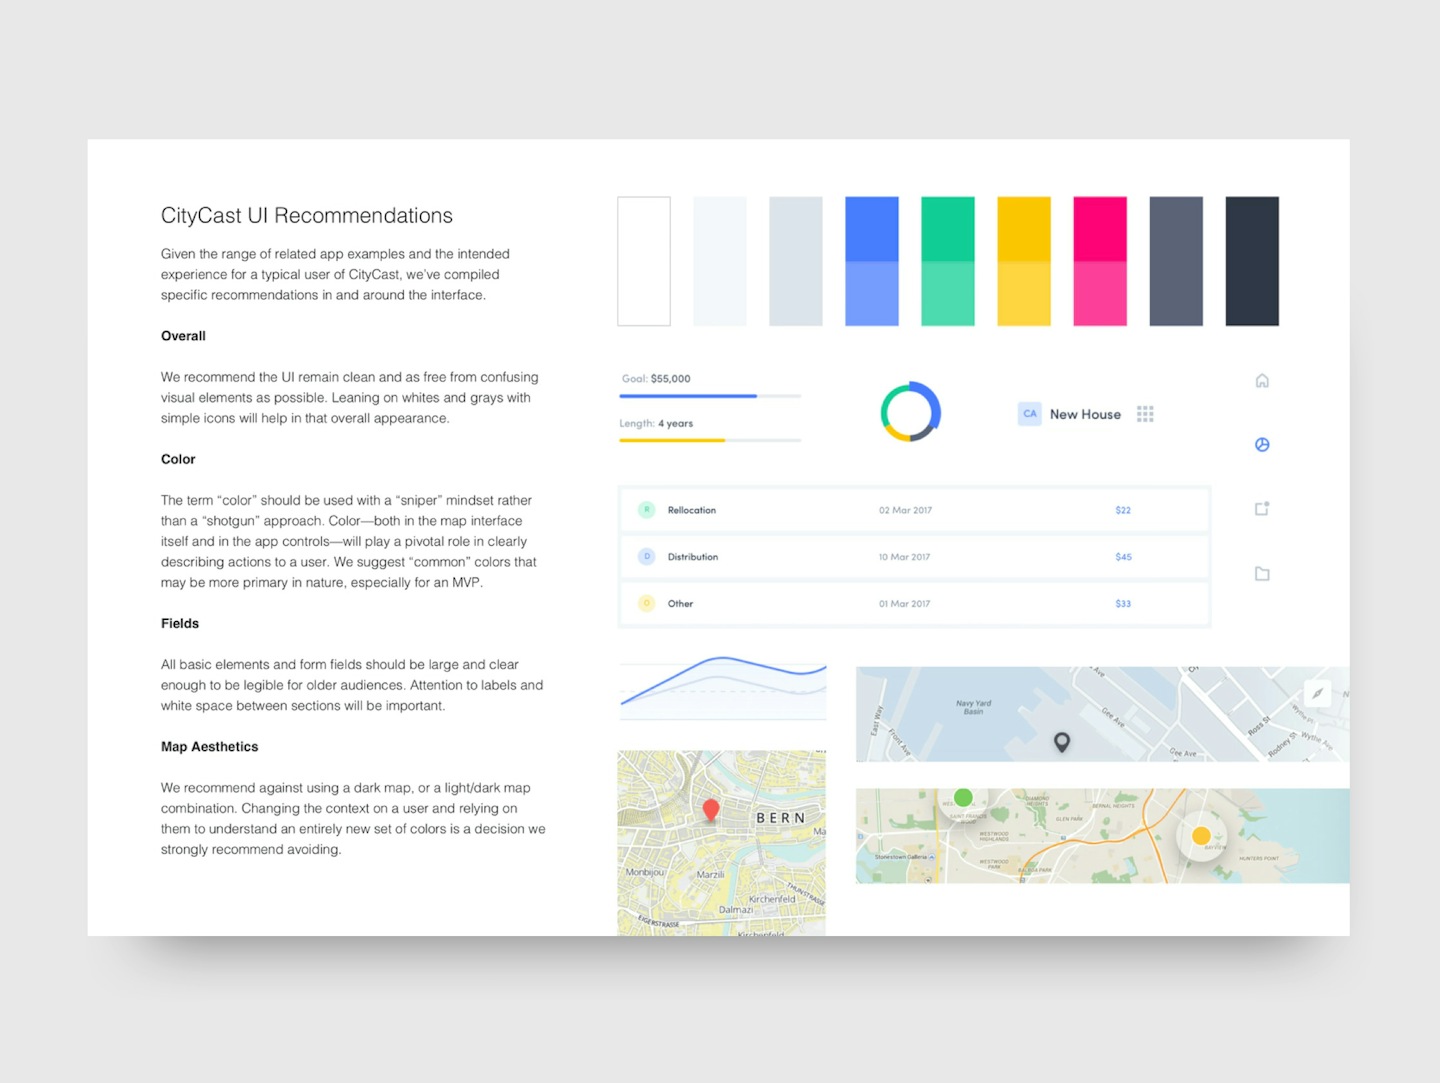The height and width of the screenshot is (1083, 1440).
Task: Click the home icon in sidebar
Action: point(1262,381)
